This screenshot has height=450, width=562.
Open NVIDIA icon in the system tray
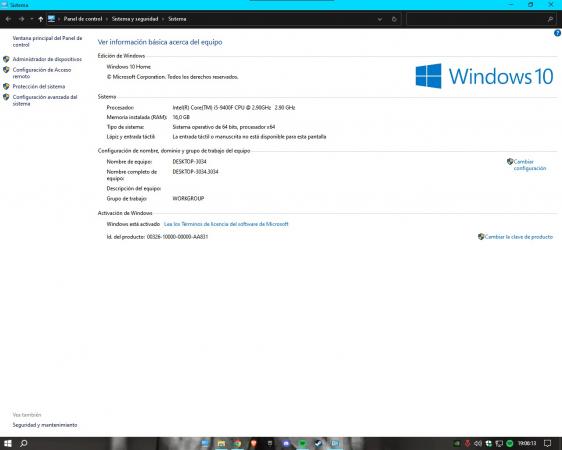coord(457,444)
